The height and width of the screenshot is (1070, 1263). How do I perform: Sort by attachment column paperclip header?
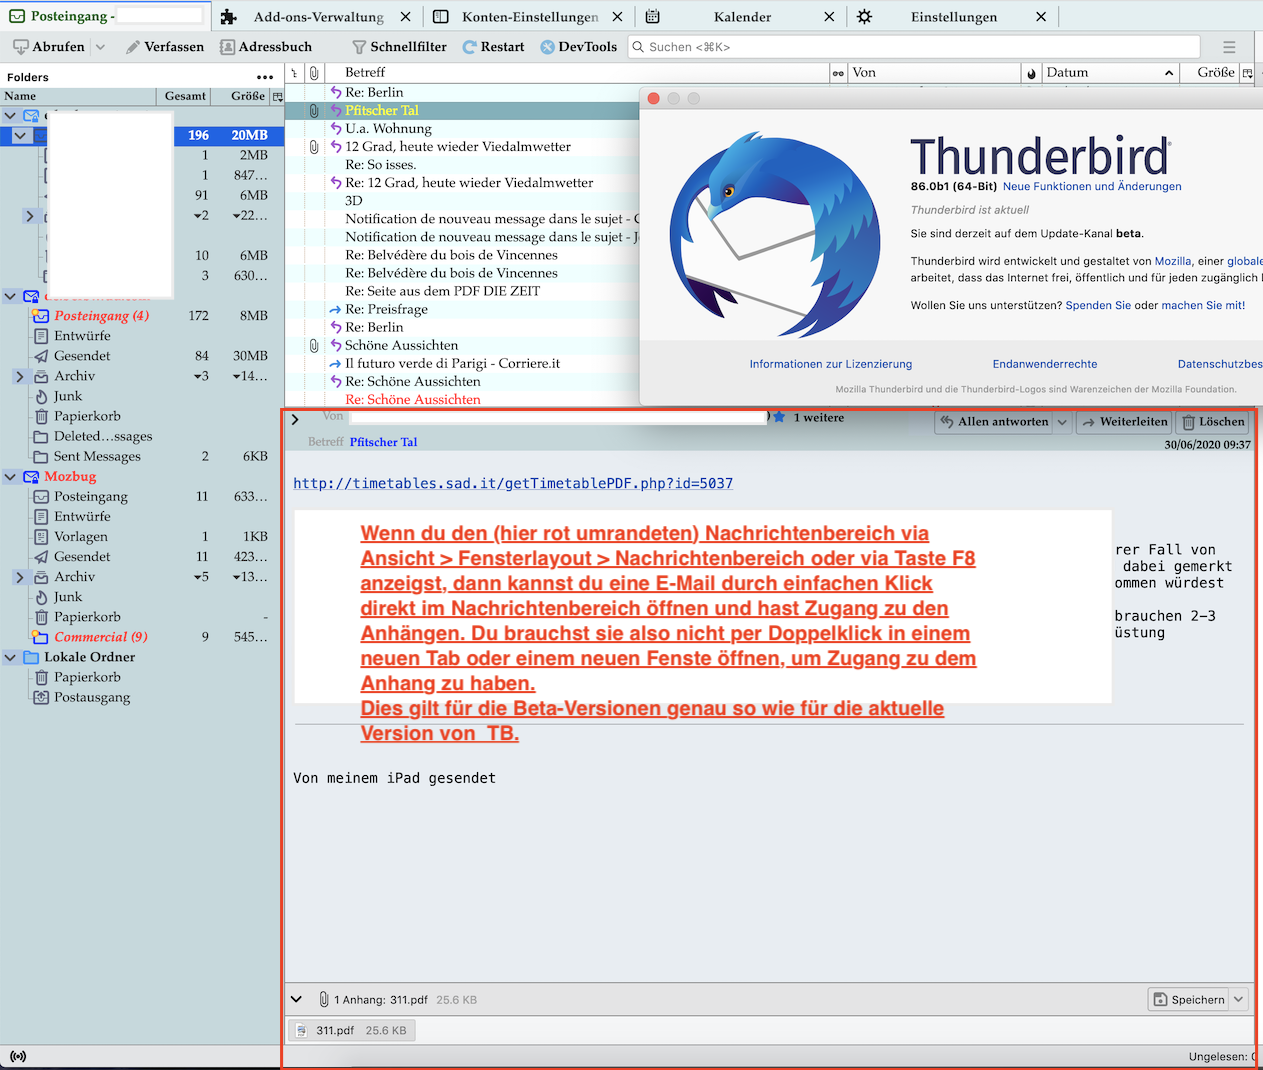click(x=314, y=73)
